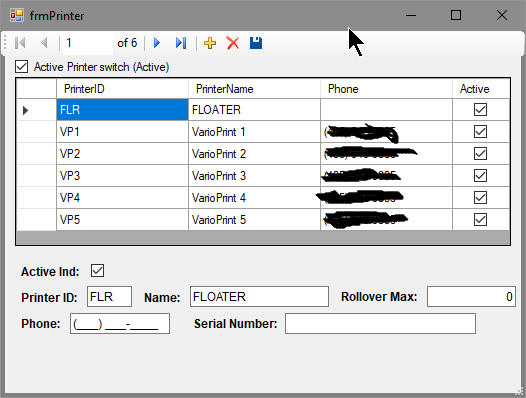Move to the next record

click(x=157, y=43)
